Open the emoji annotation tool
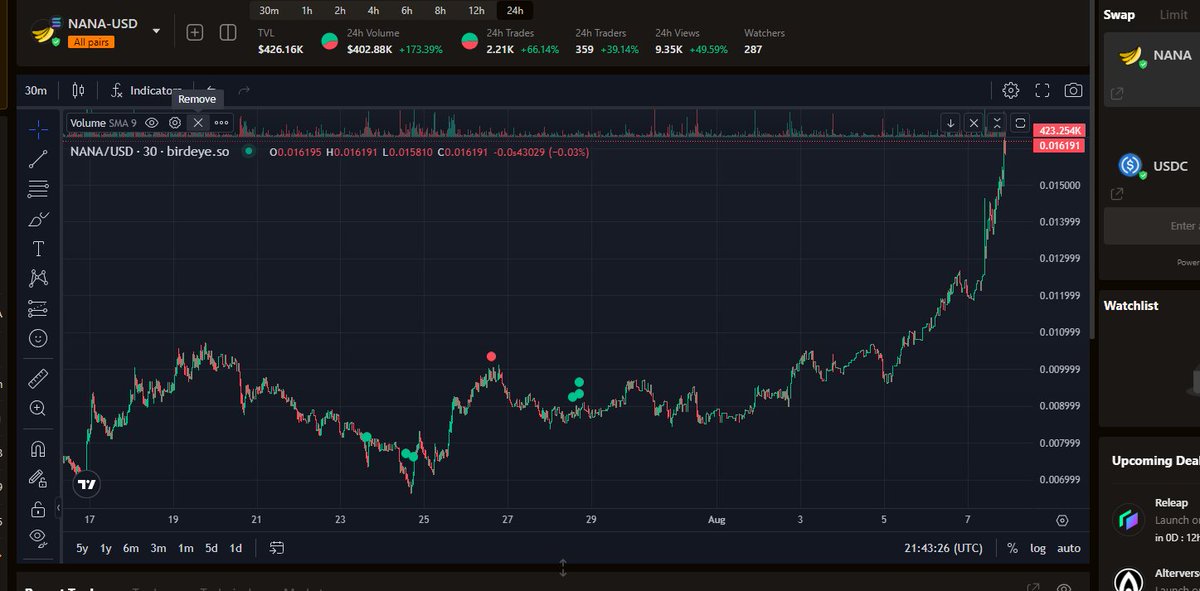Image resolution: width=1200 pixels, height=591 pixels. (x=37, y=338)
